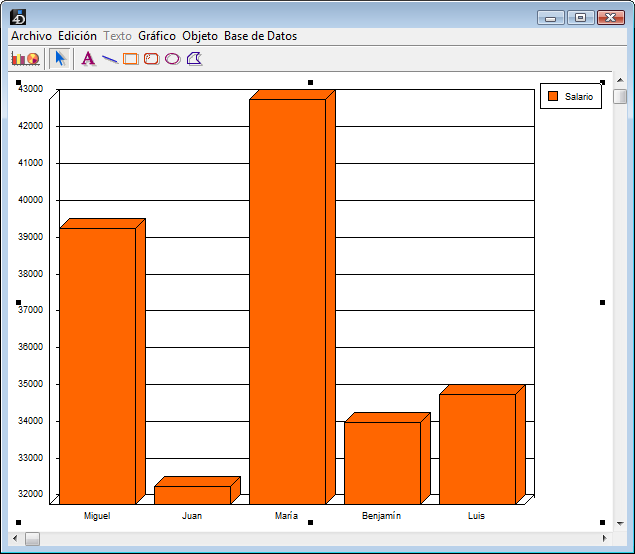Click the chart type icon in toolbar
The height and width of the screenshot is (554, 635).
(x=25, y=59)
